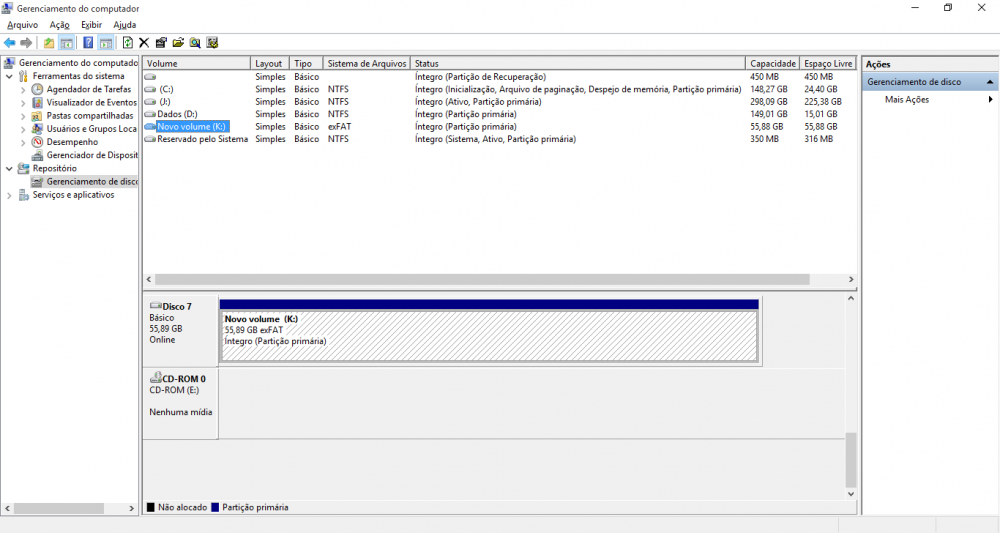This screenshot has width=1000, height=533.
Task: Click the Delete X toolbar icon
Action: [x=144, y=43]
